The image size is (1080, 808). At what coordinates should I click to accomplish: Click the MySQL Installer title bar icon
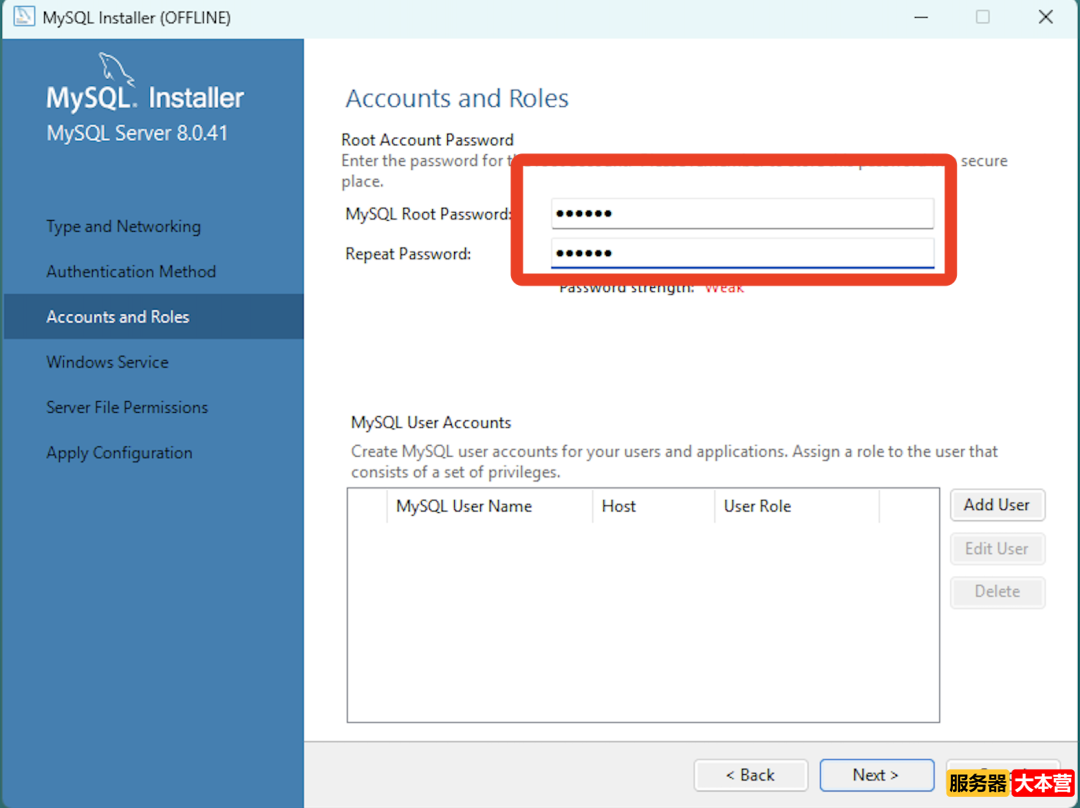[x=24, y=17]
